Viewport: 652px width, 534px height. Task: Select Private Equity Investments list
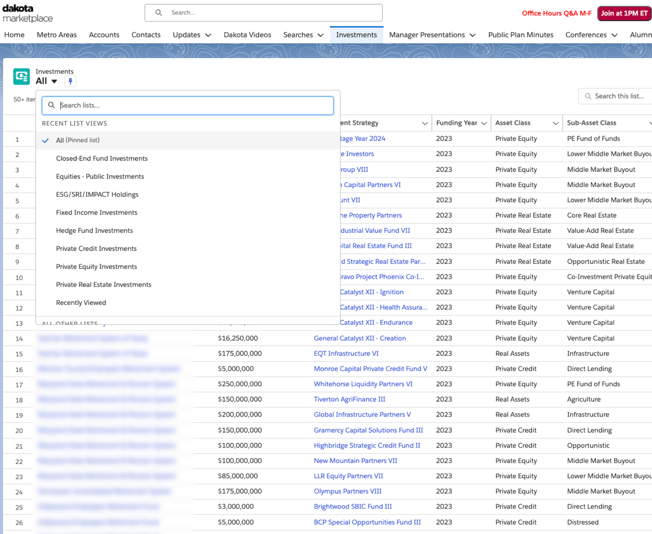[96, 267]
